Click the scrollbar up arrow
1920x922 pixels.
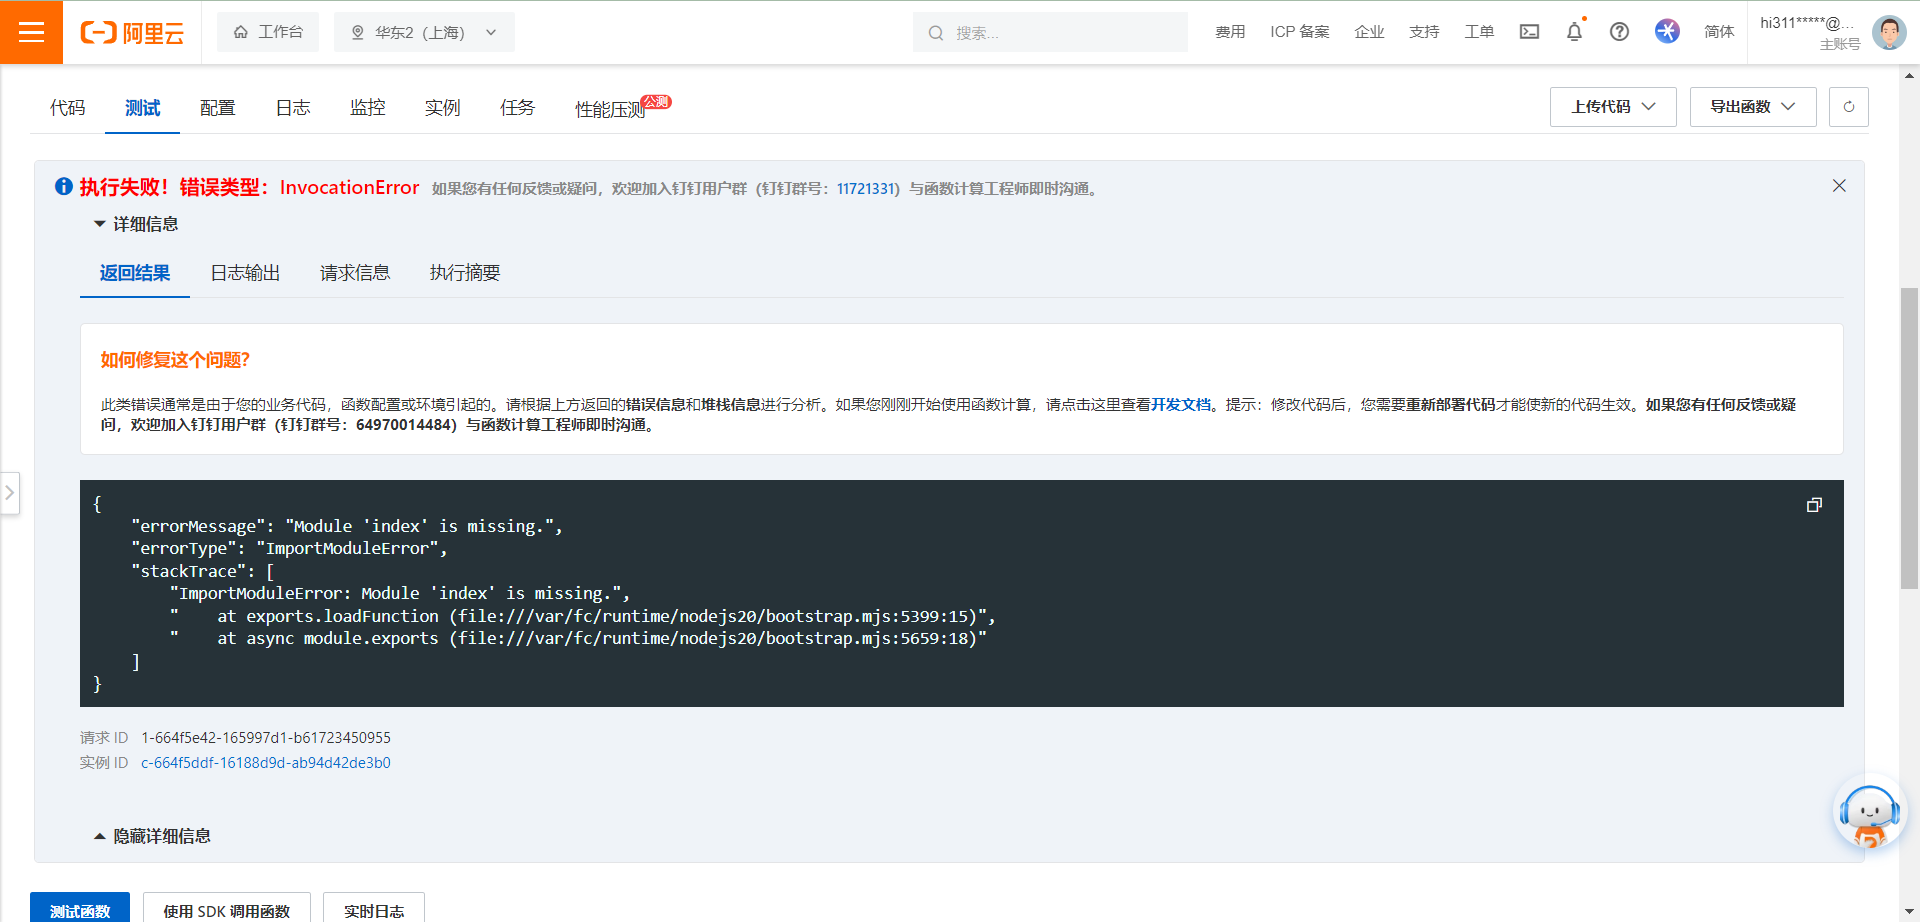click(x=1910, y=74)
